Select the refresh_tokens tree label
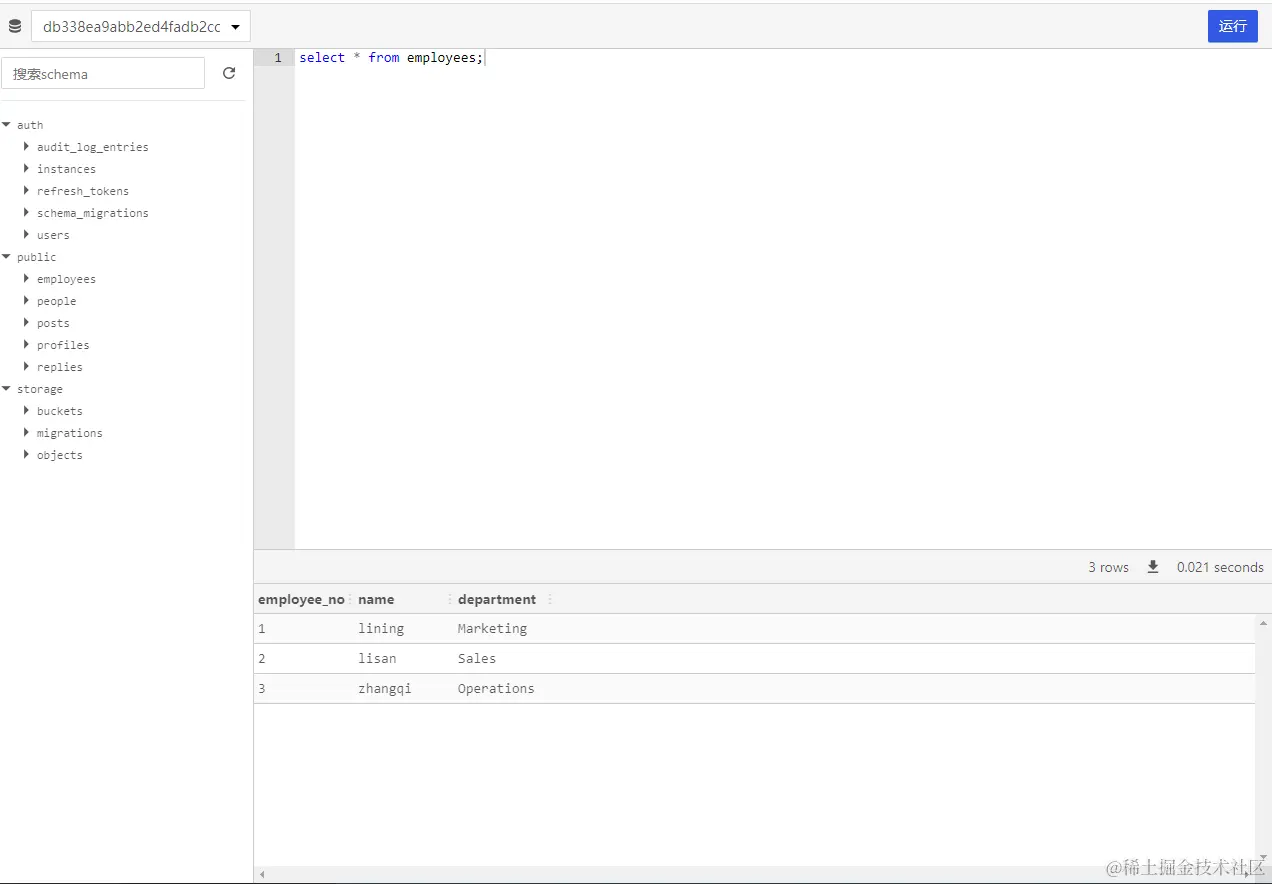Screen dimensions: 1272x884 coord(83,191)
